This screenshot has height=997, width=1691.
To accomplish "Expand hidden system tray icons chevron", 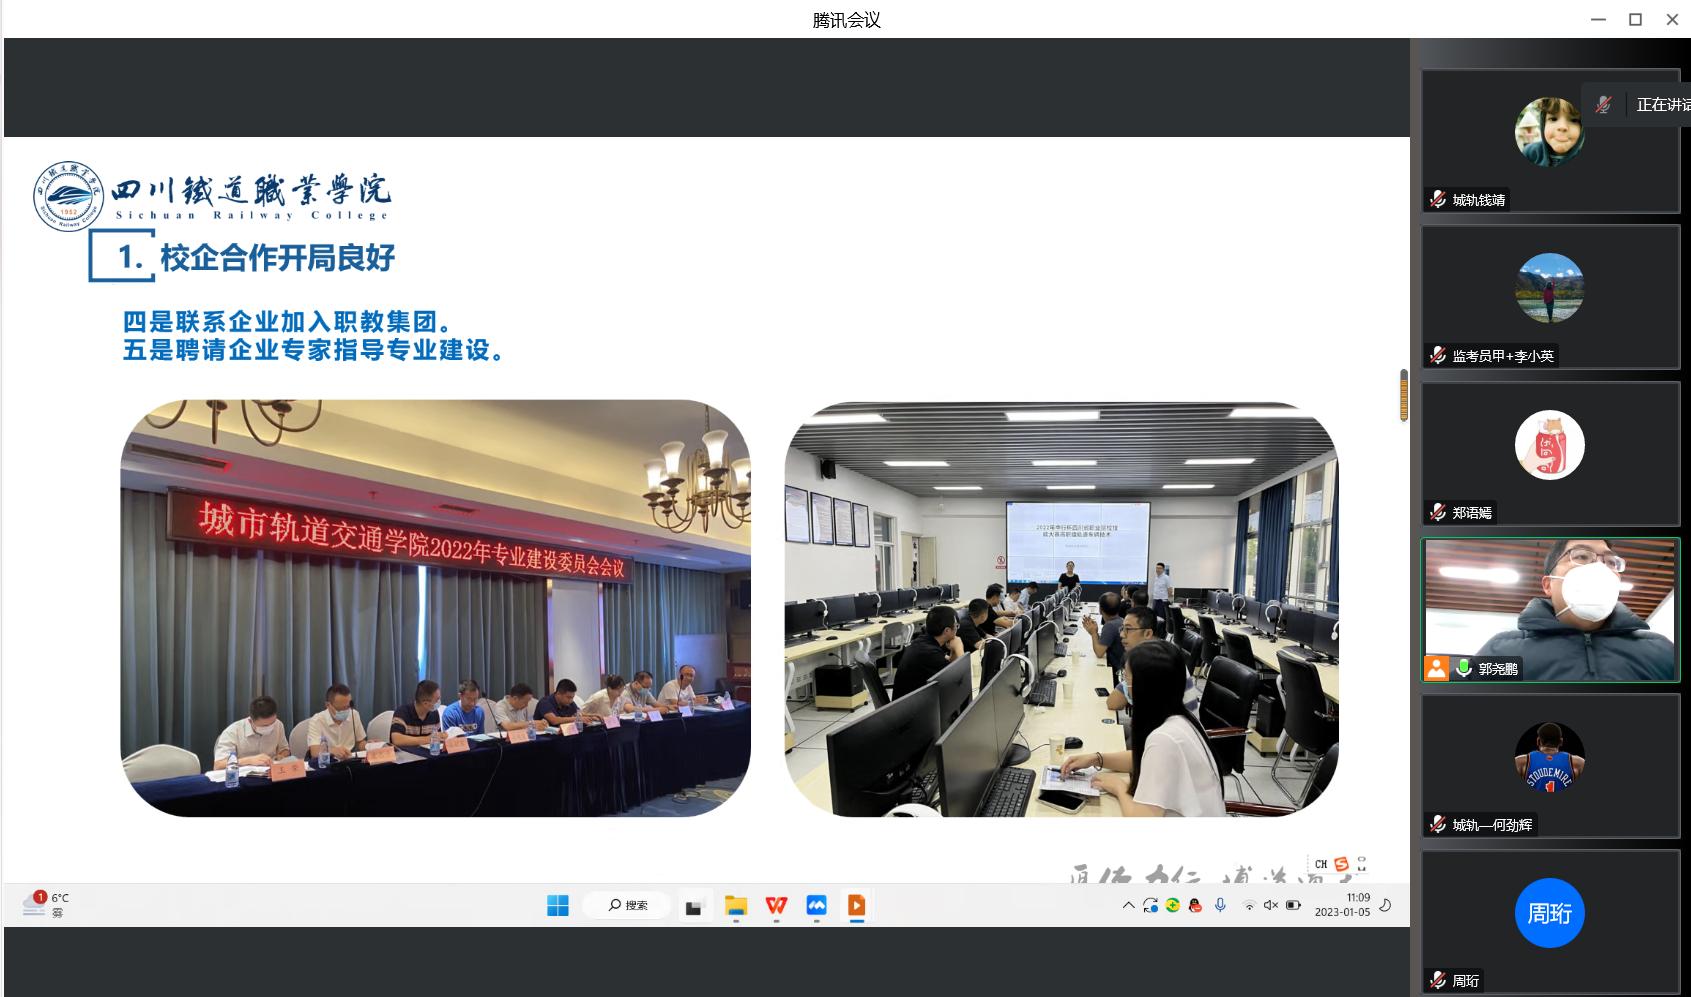I will [x=1128, y=906].
